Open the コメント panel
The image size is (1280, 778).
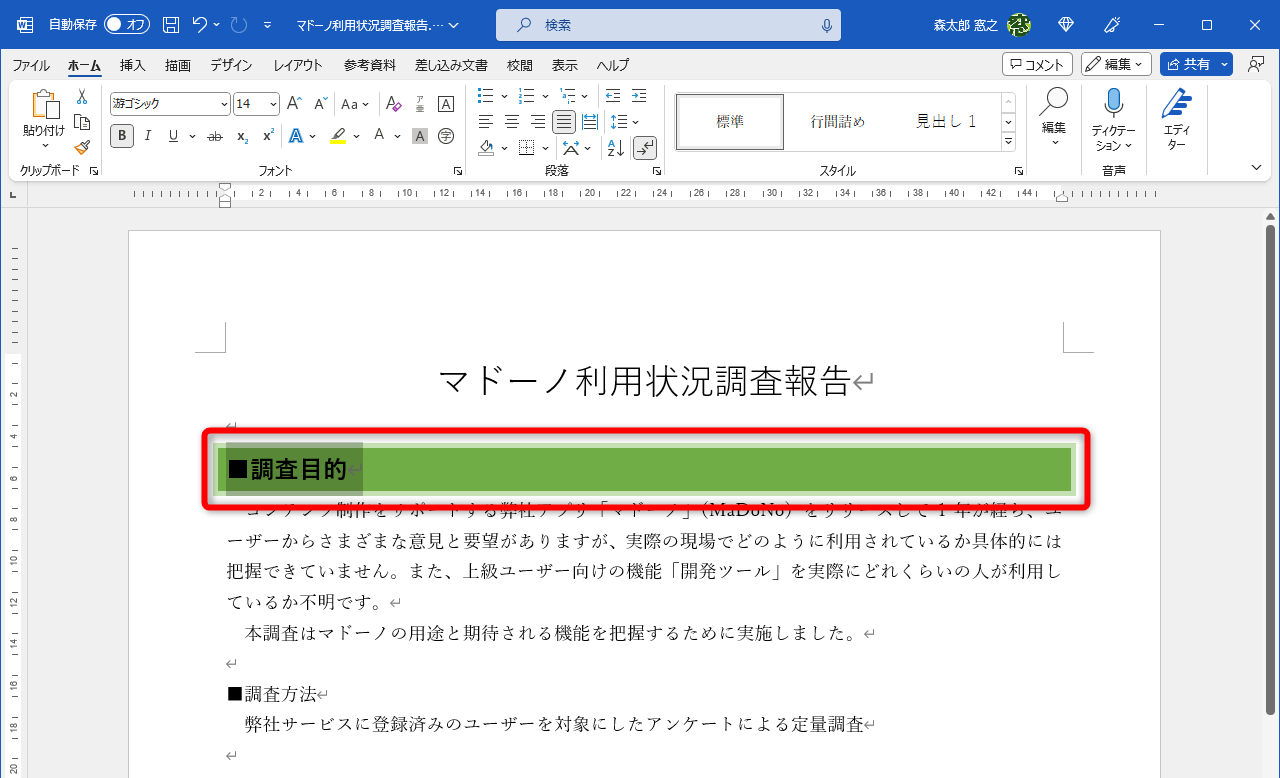1036,64
